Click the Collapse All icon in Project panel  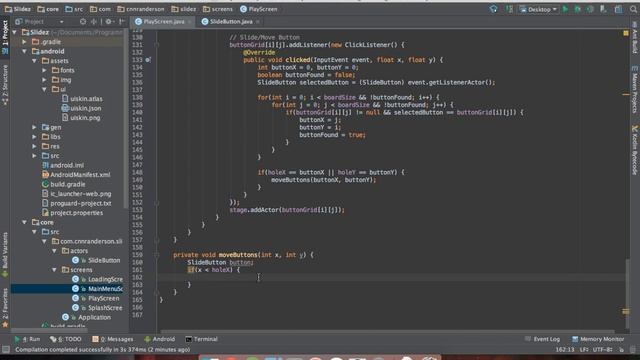(94, 21)
